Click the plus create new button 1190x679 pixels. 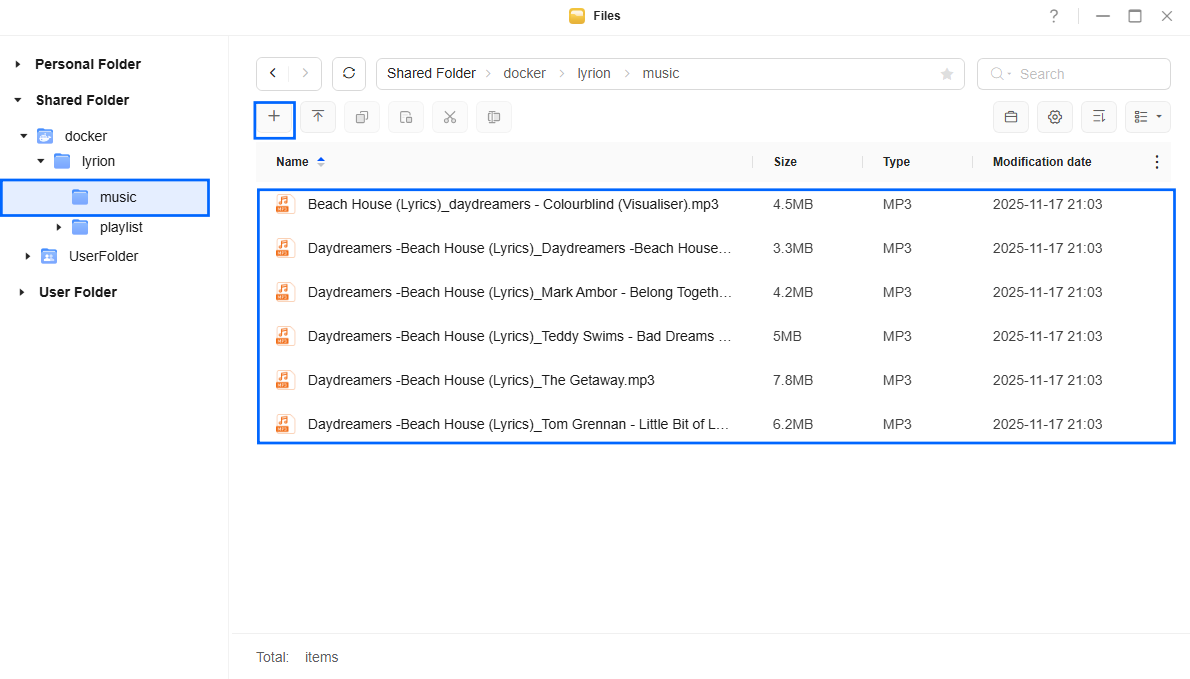pyautogui.click(x=274, y=117)
